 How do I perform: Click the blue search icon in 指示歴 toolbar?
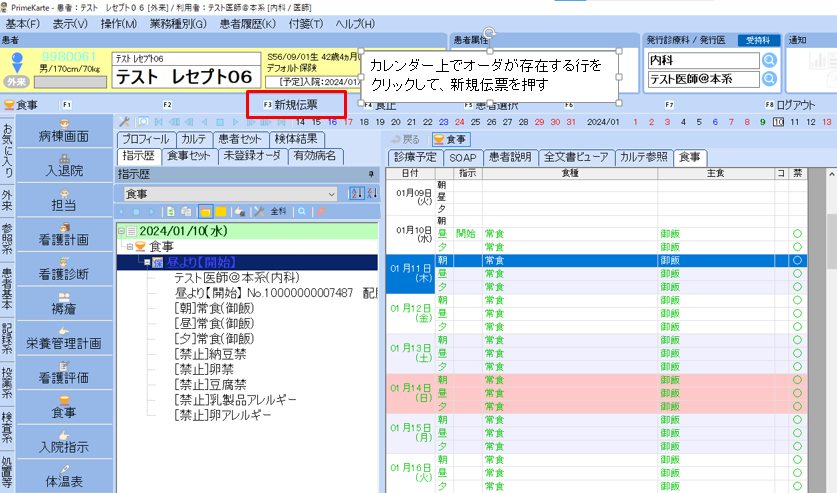302,211
